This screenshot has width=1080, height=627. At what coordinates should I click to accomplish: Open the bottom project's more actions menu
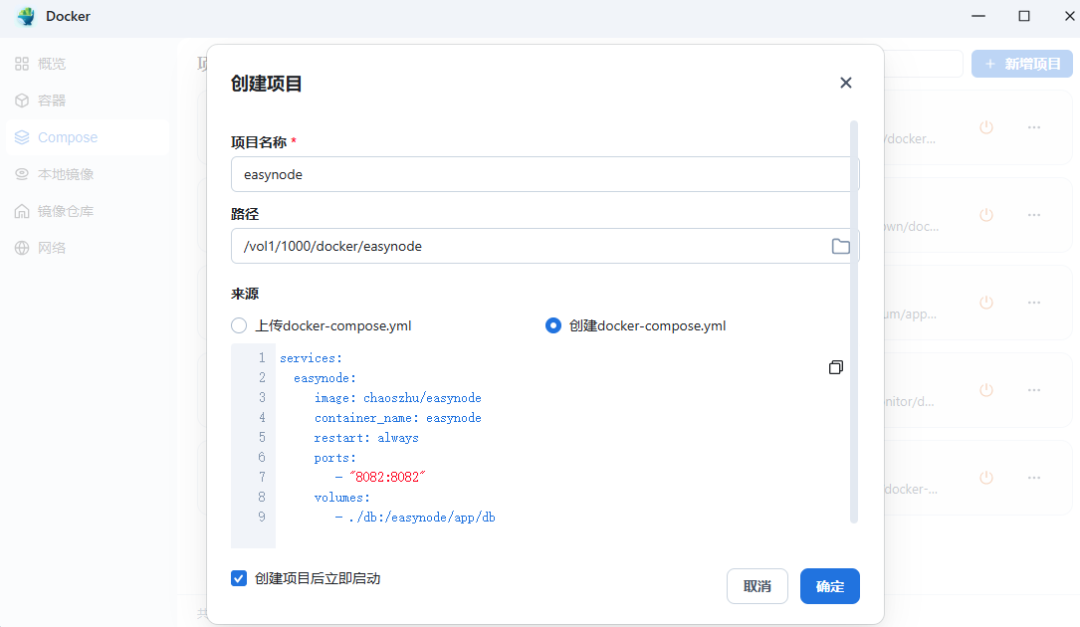coord(1035,478)
